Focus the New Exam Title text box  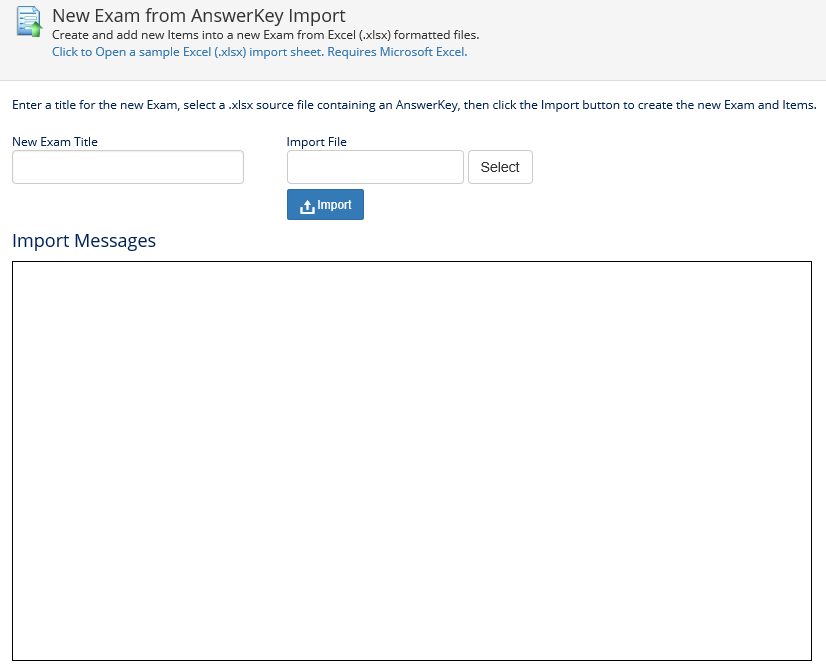[x=127, y=167]
